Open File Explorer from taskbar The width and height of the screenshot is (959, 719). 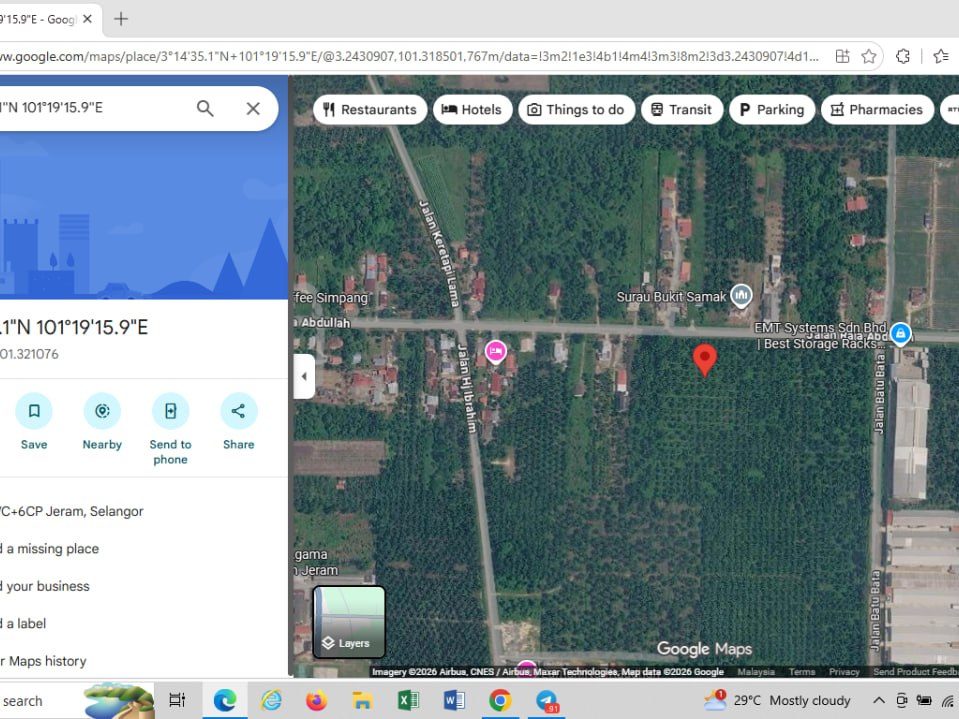362,700
